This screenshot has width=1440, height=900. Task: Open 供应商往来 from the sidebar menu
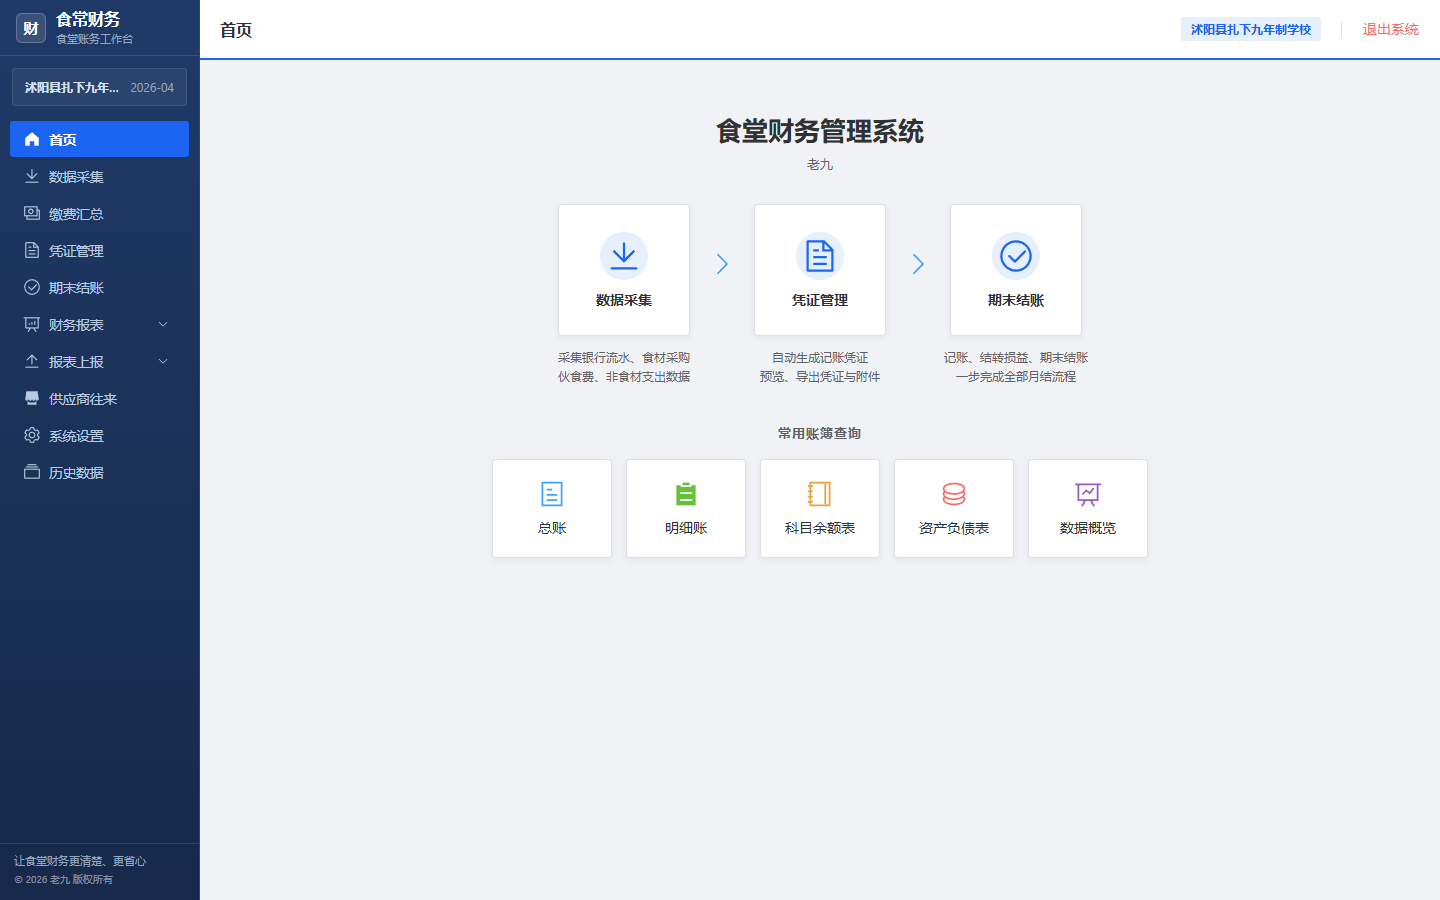99,398
